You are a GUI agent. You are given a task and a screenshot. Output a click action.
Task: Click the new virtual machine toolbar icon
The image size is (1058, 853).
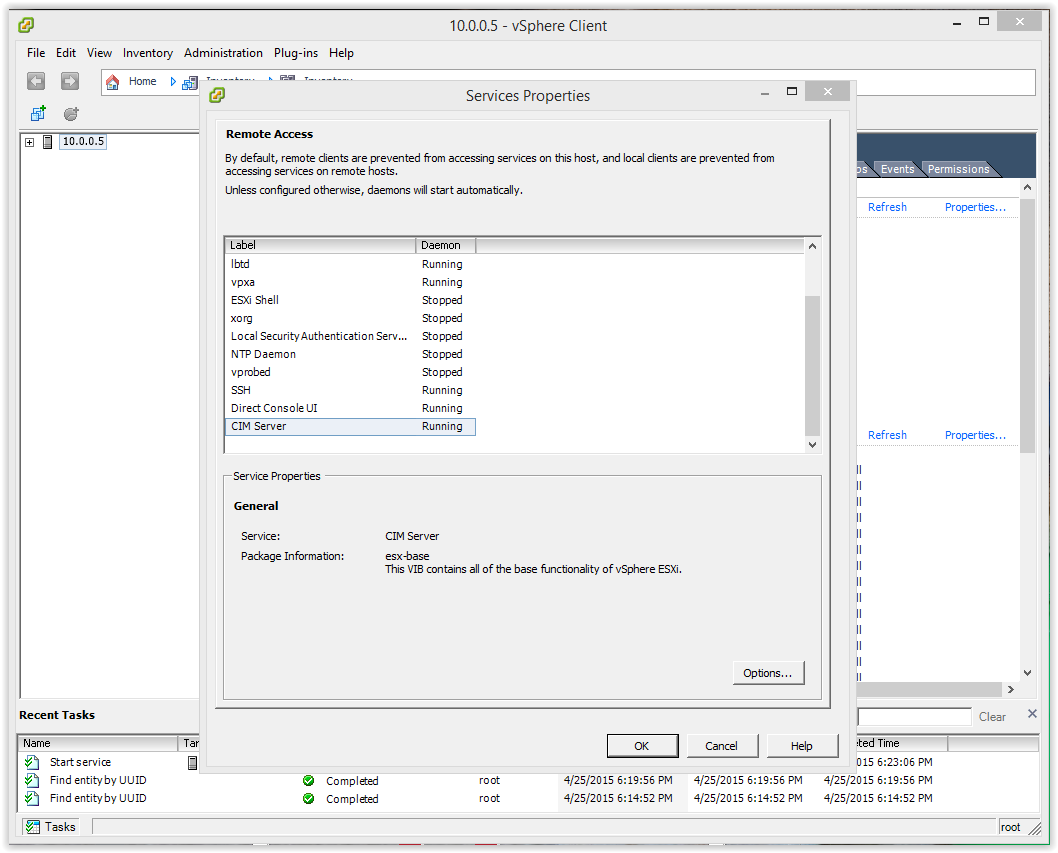tap(38, 113)
